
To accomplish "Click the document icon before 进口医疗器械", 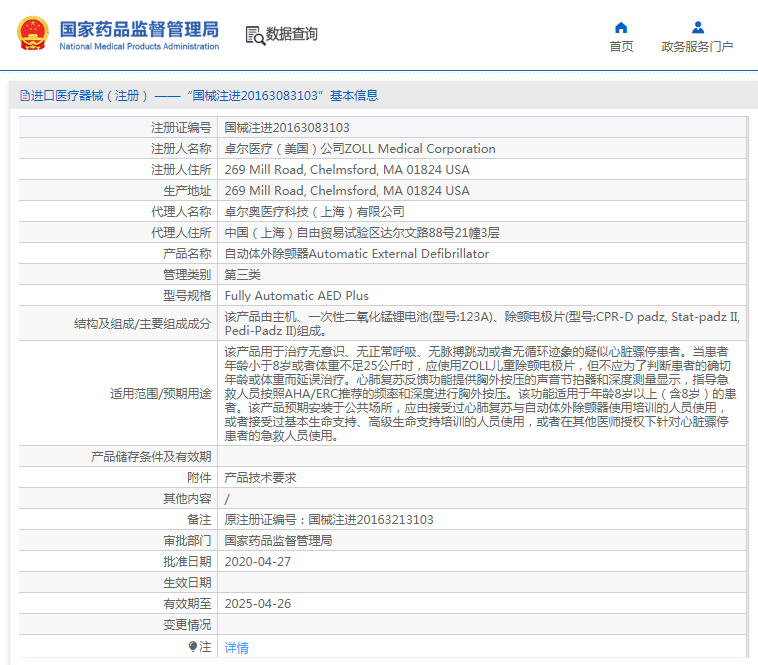I will (x=25, y=96).
